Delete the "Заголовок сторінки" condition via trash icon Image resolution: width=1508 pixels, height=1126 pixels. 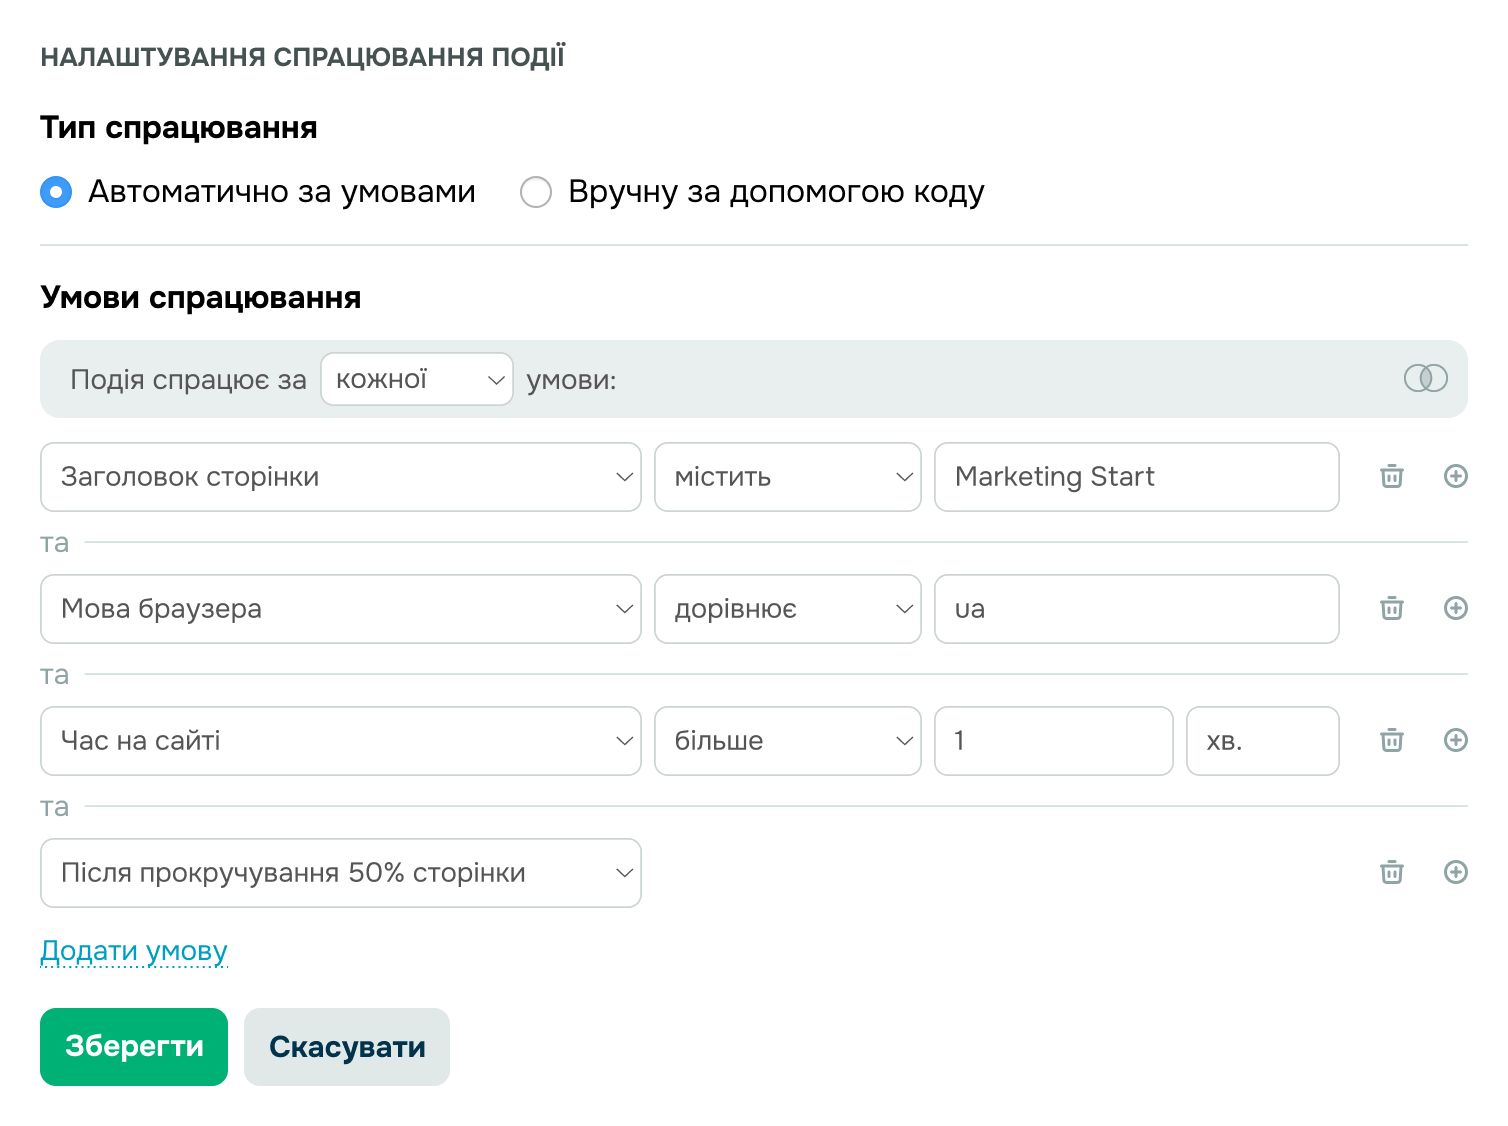pos(1390,477)
